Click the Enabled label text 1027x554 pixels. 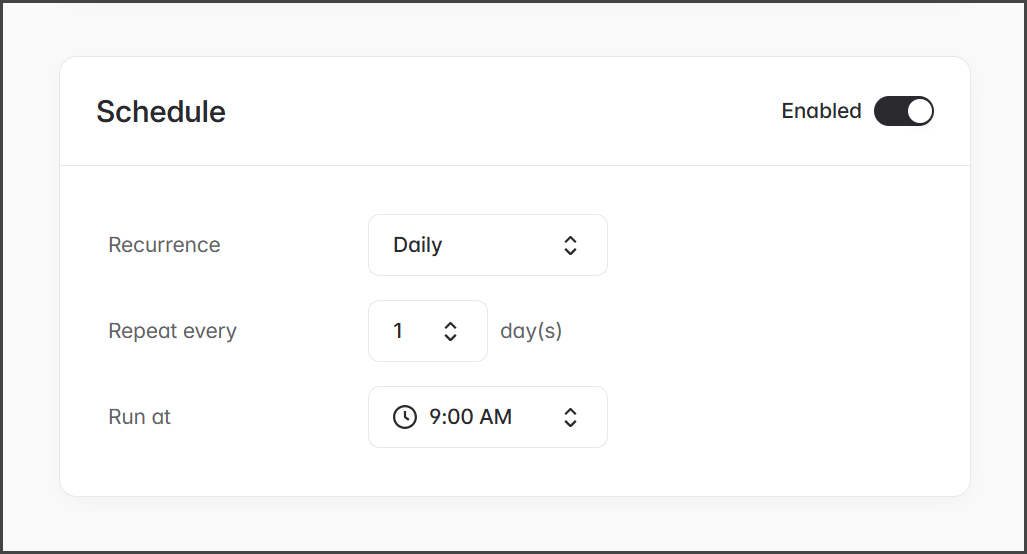tap(821, 111)
